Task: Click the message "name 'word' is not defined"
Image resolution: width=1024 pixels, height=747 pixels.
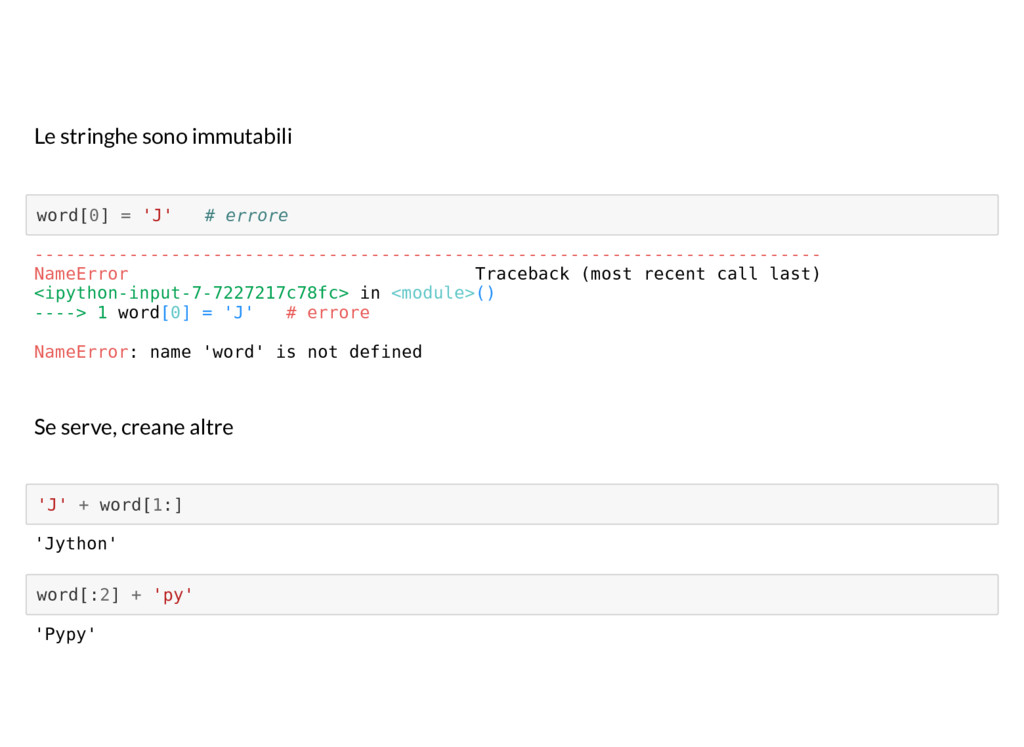Action: pos(286,352)
